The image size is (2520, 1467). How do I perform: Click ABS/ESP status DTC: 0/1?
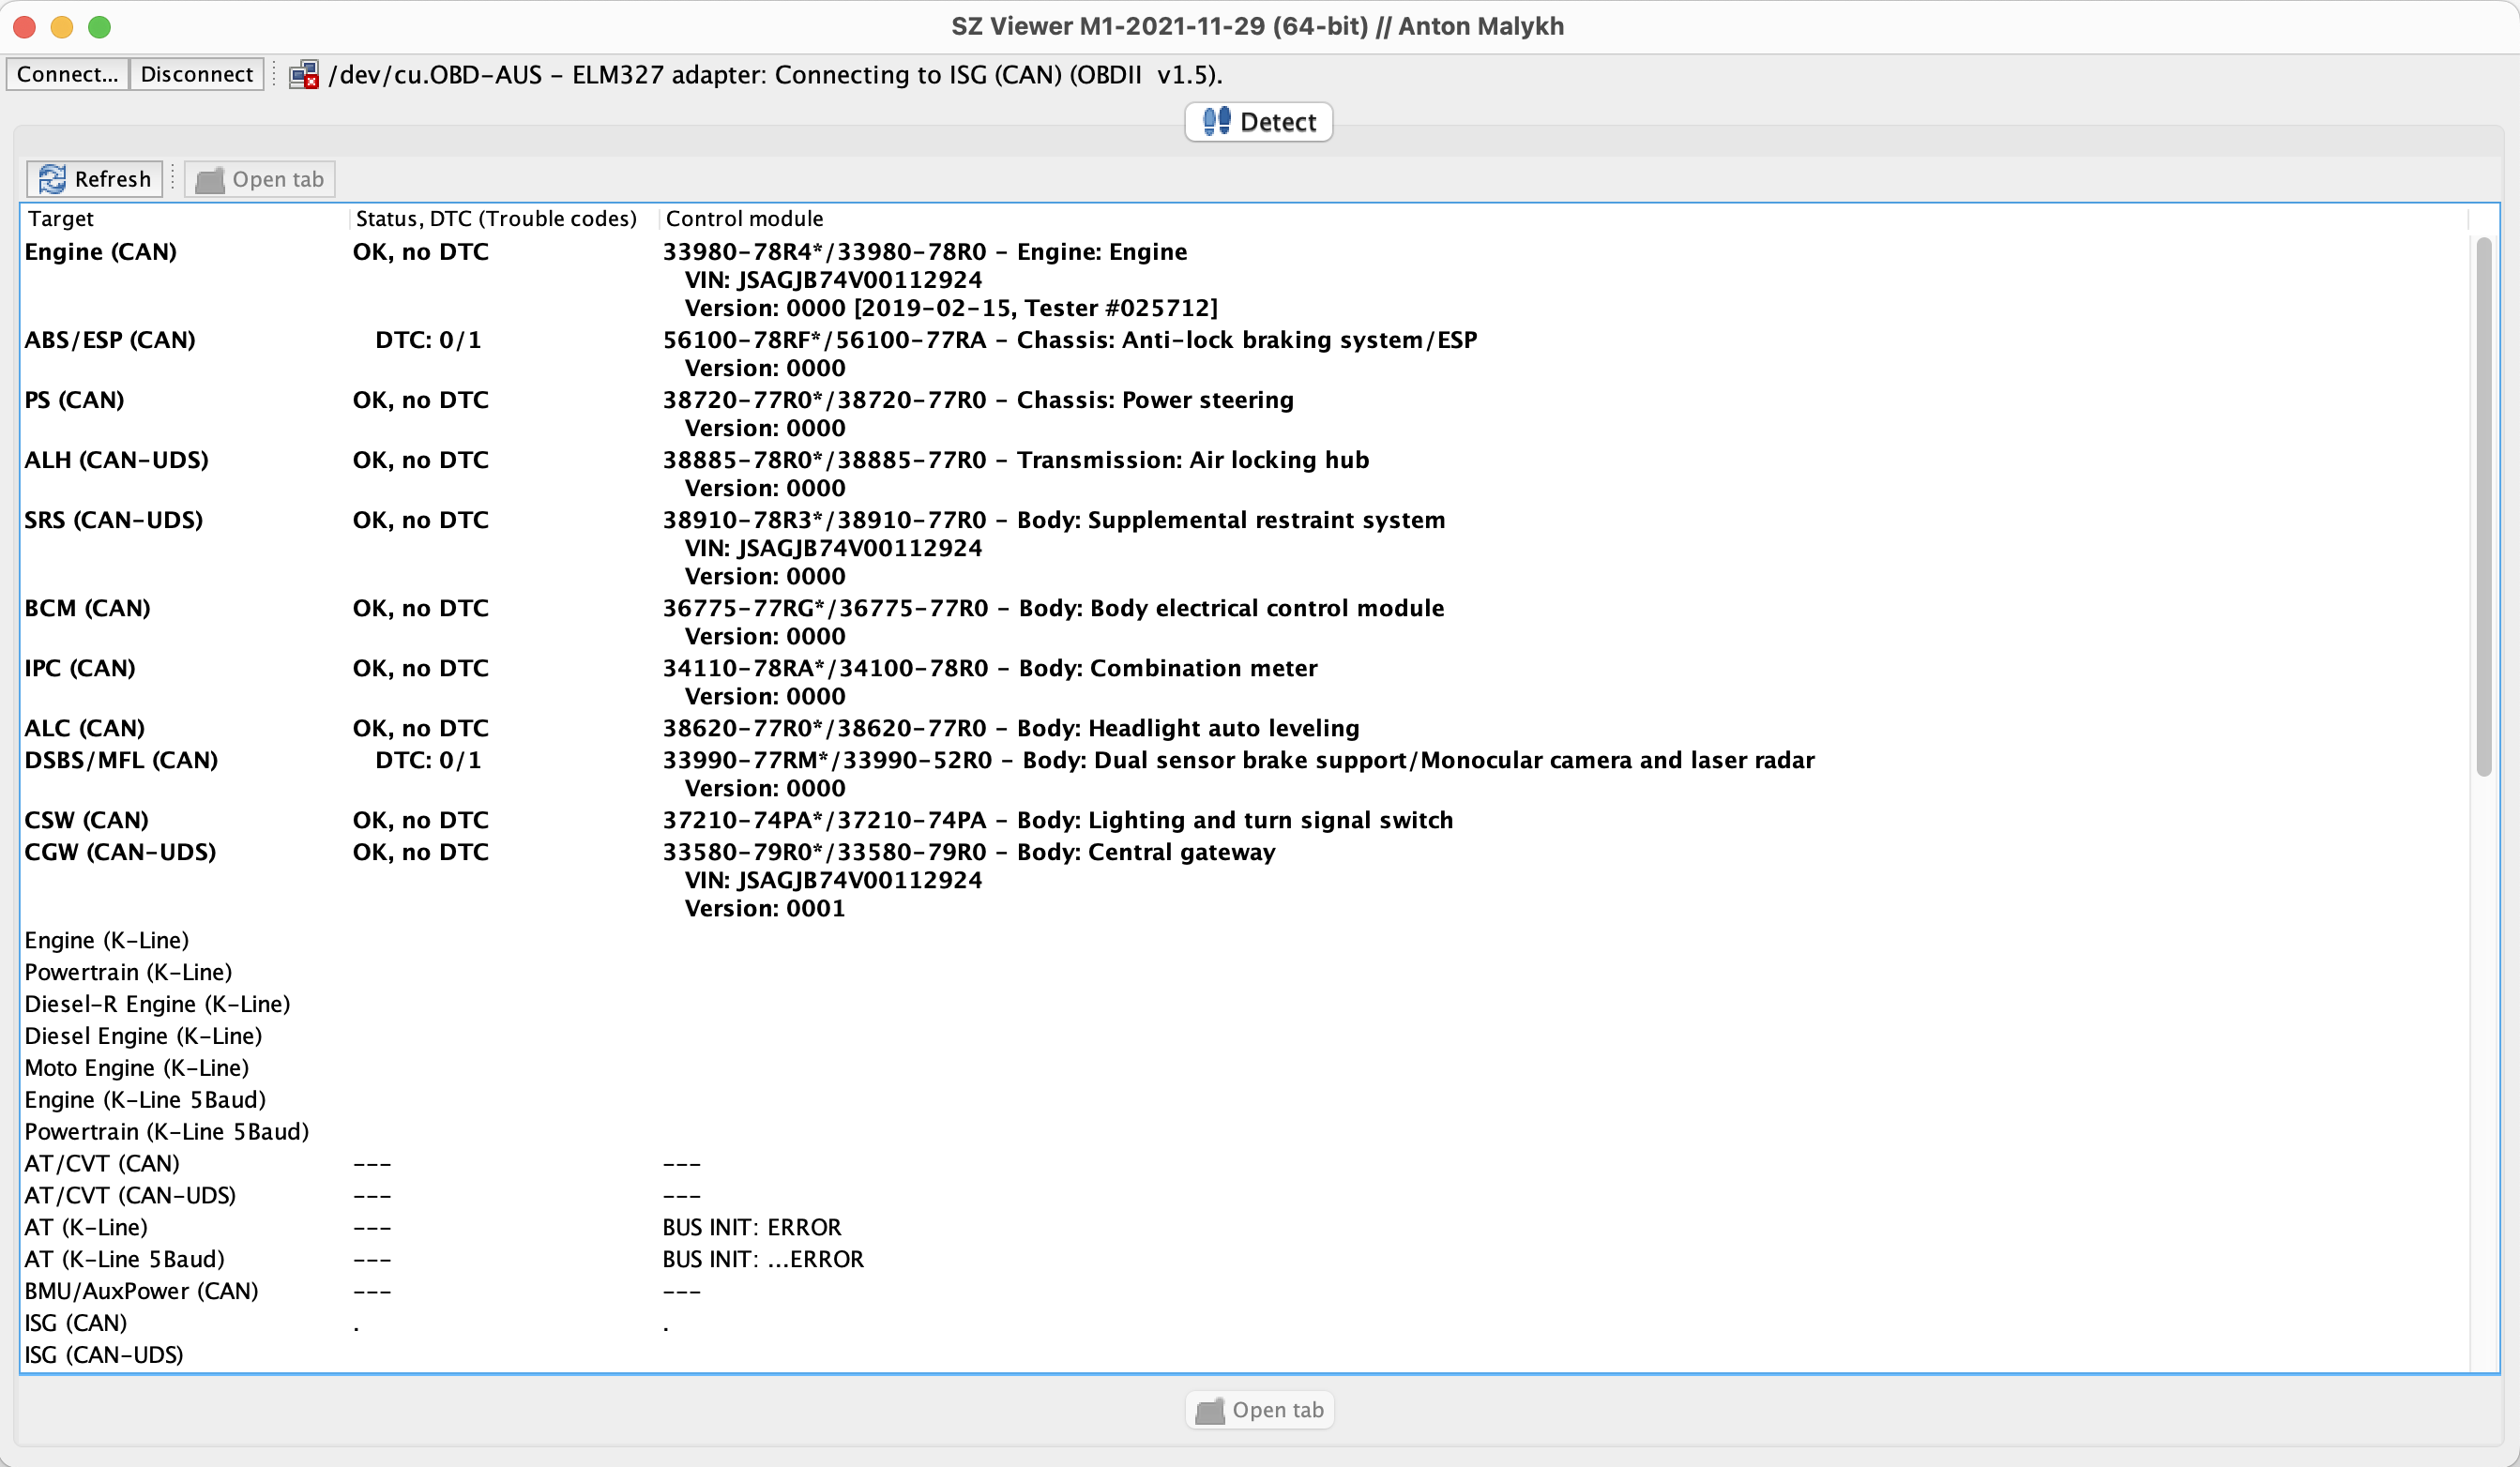(x=428, y=340)
